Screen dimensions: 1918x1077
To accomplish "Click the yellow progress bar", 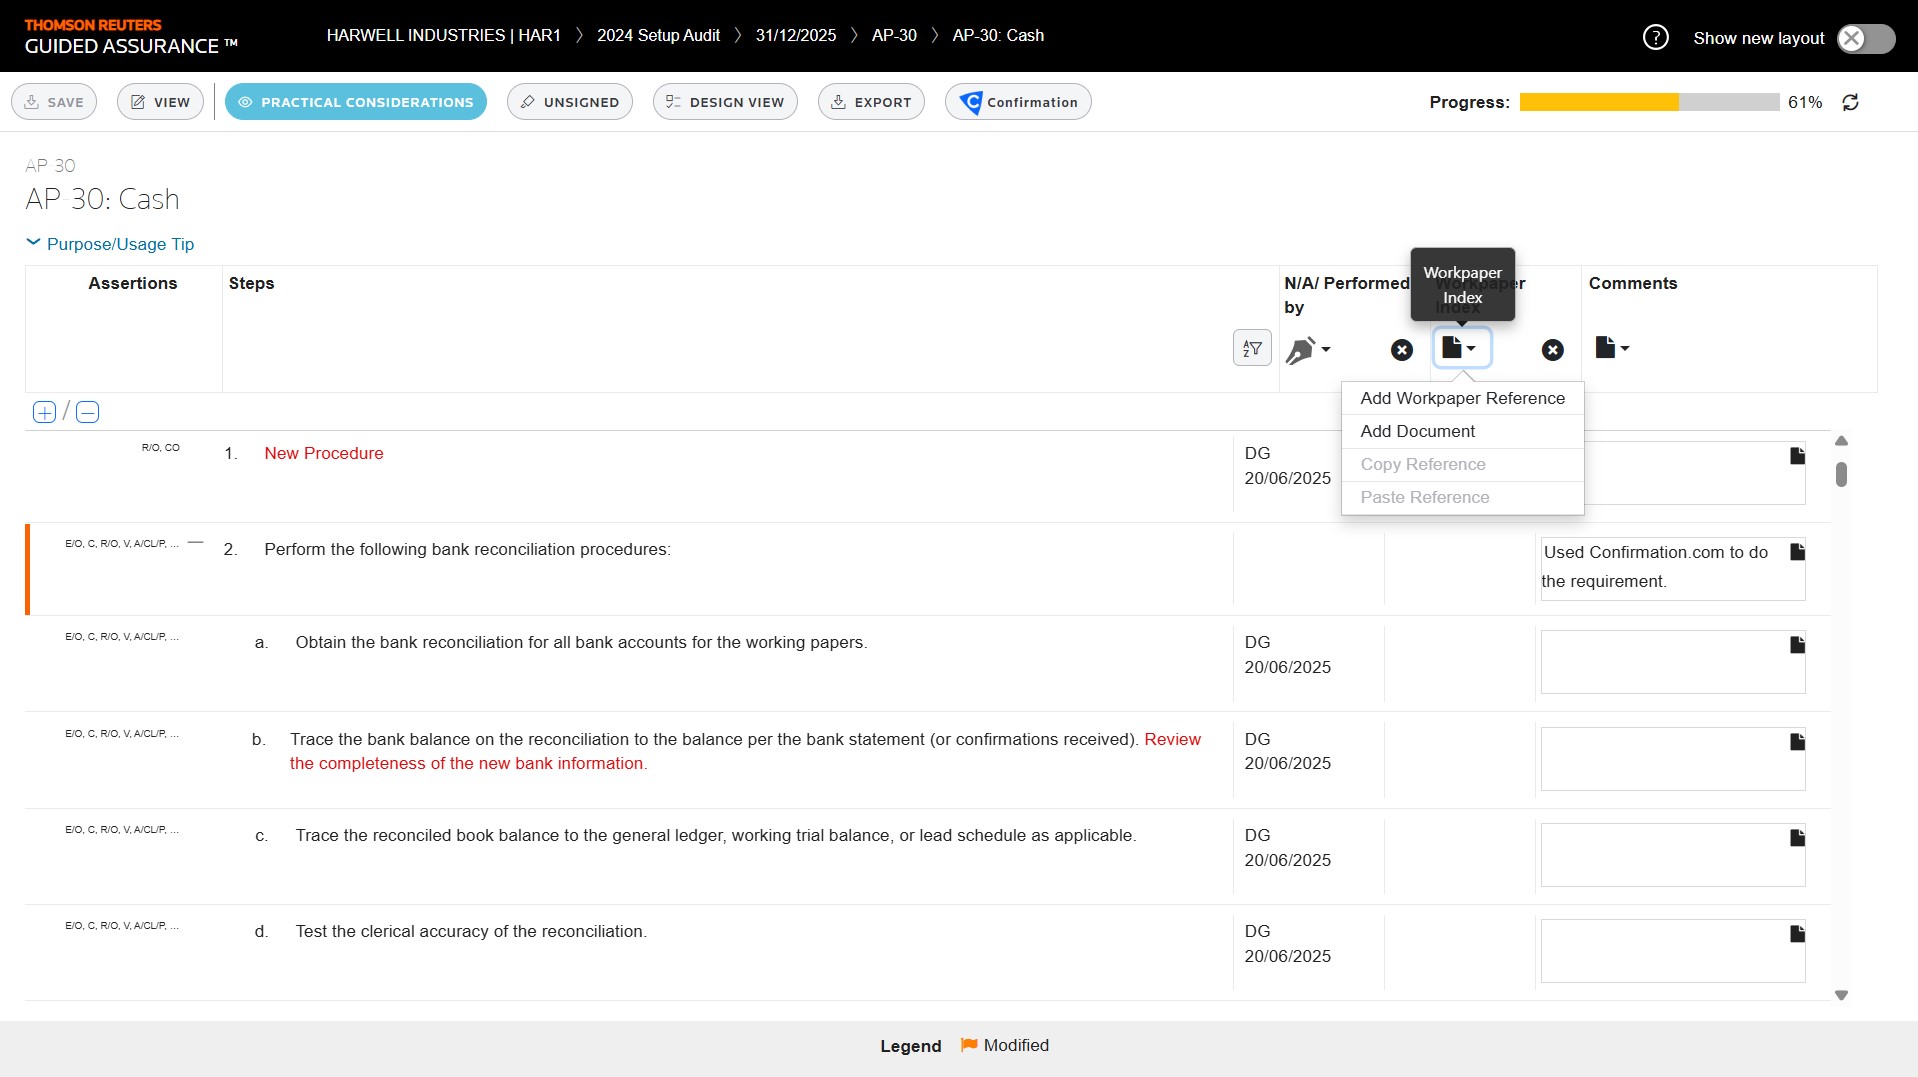I will (1598, 102).
